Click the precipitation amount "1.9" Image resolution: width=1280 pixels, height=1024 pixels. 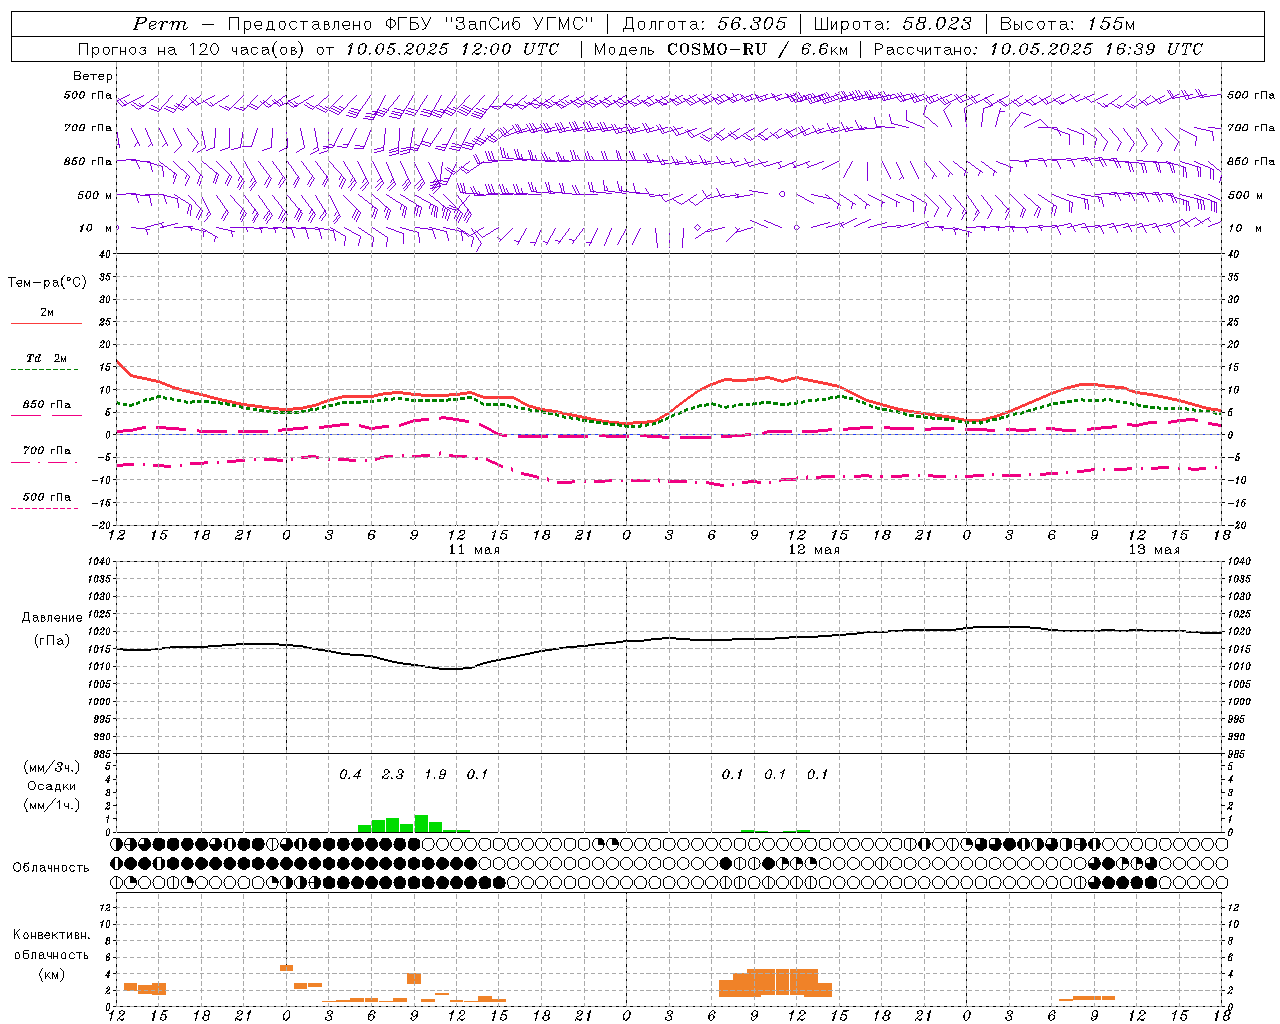pos(436,774)
